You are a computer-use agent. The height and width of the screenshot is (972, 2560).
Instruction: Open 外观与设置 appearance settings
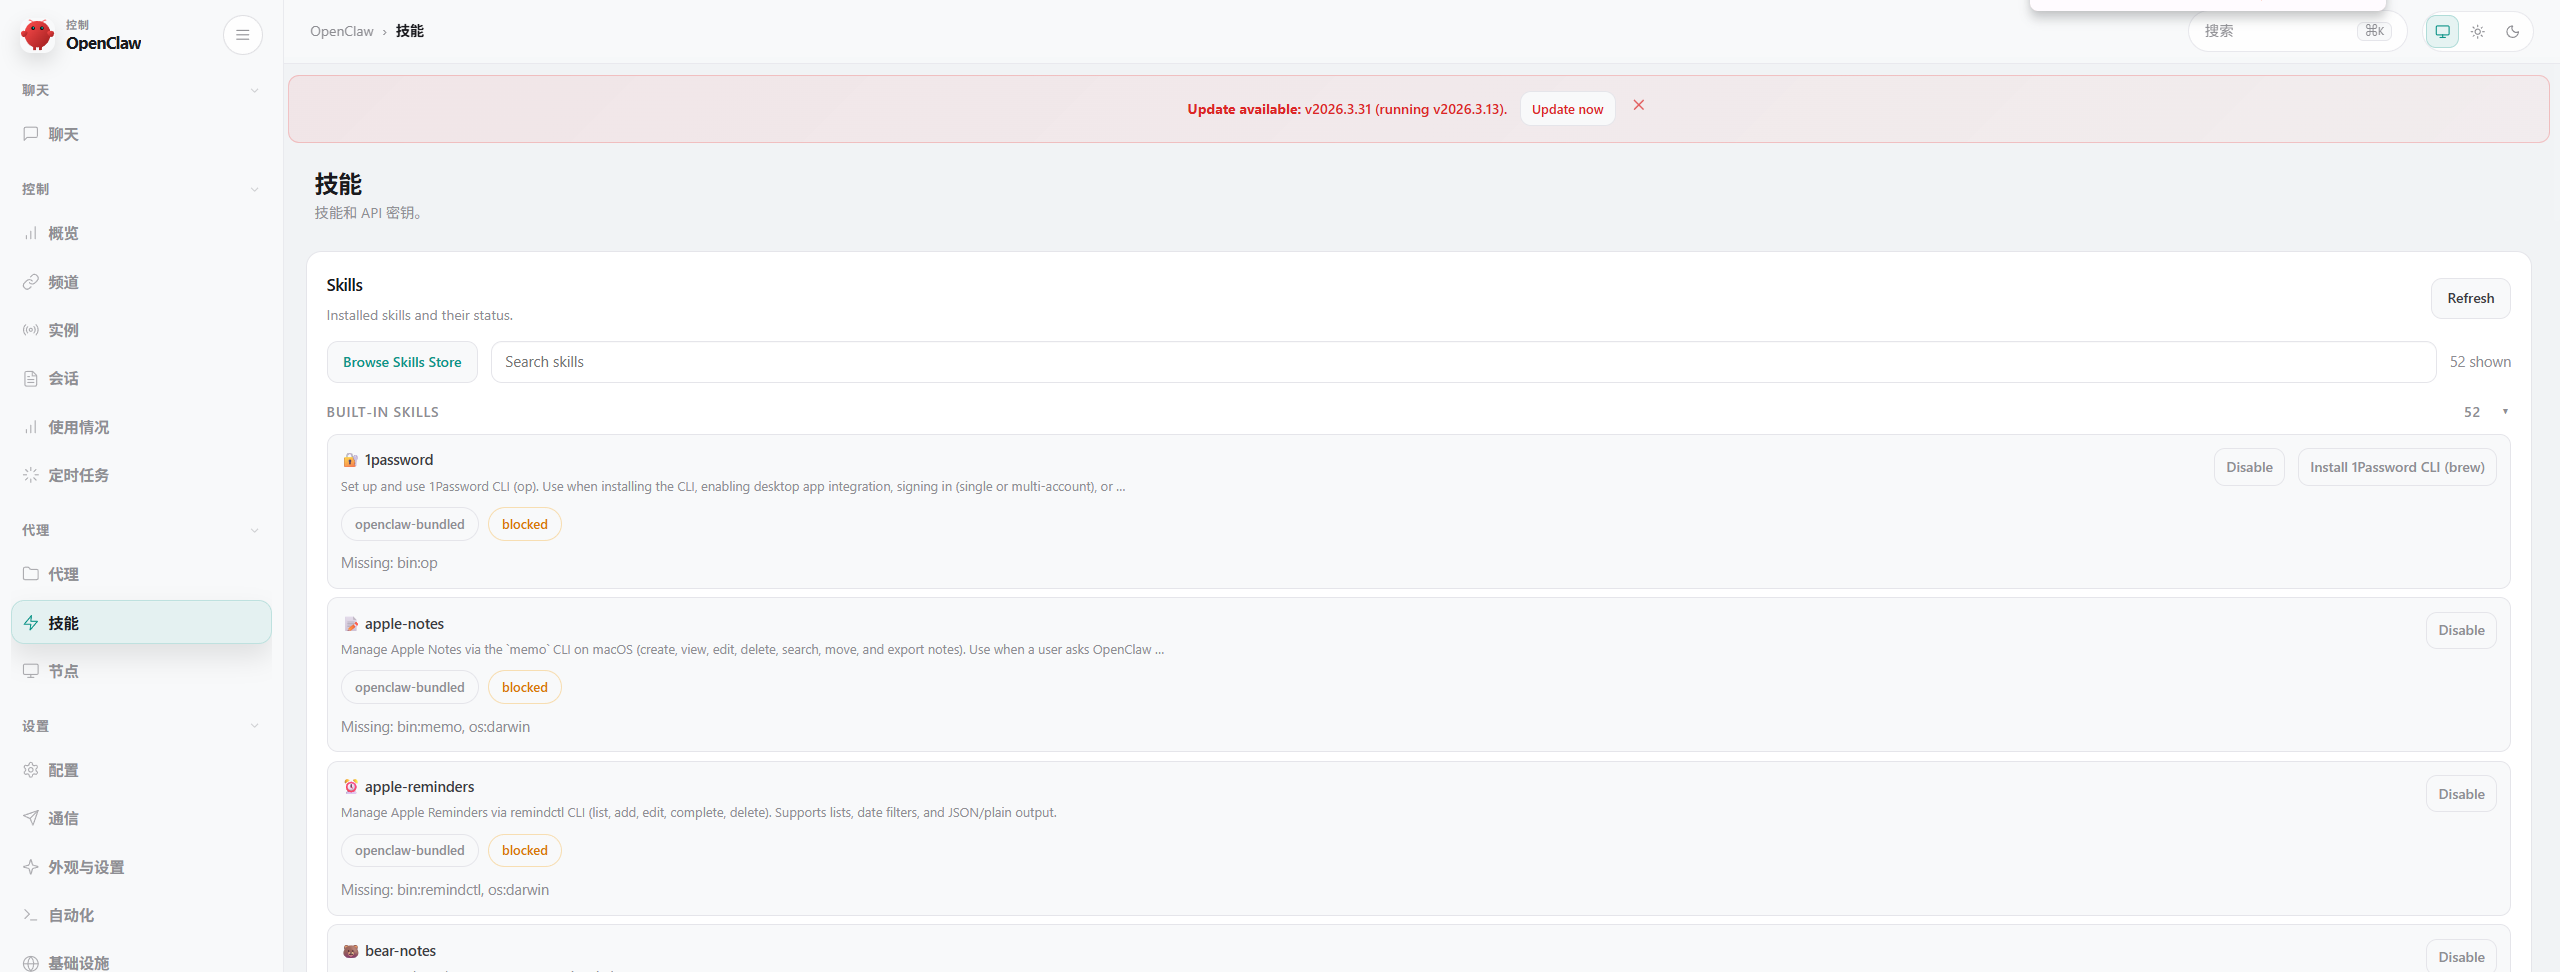click(x=141, y=867)
